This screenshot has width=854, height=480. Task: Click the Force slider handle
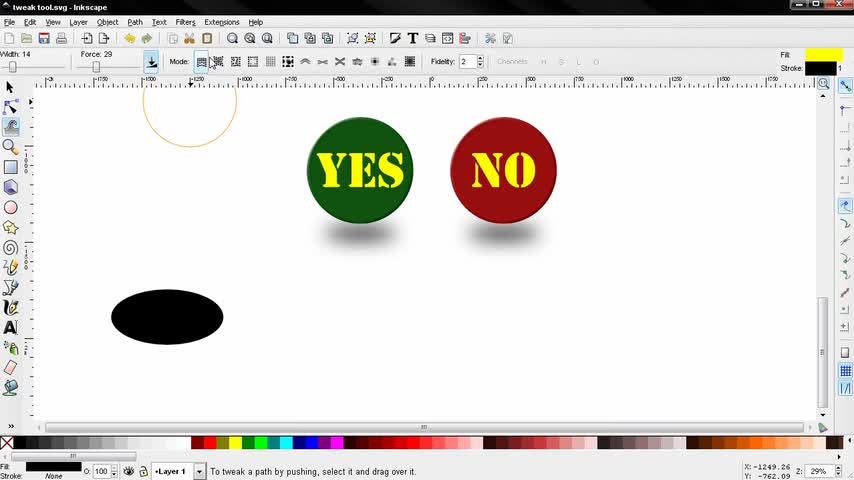coord(96,67)
